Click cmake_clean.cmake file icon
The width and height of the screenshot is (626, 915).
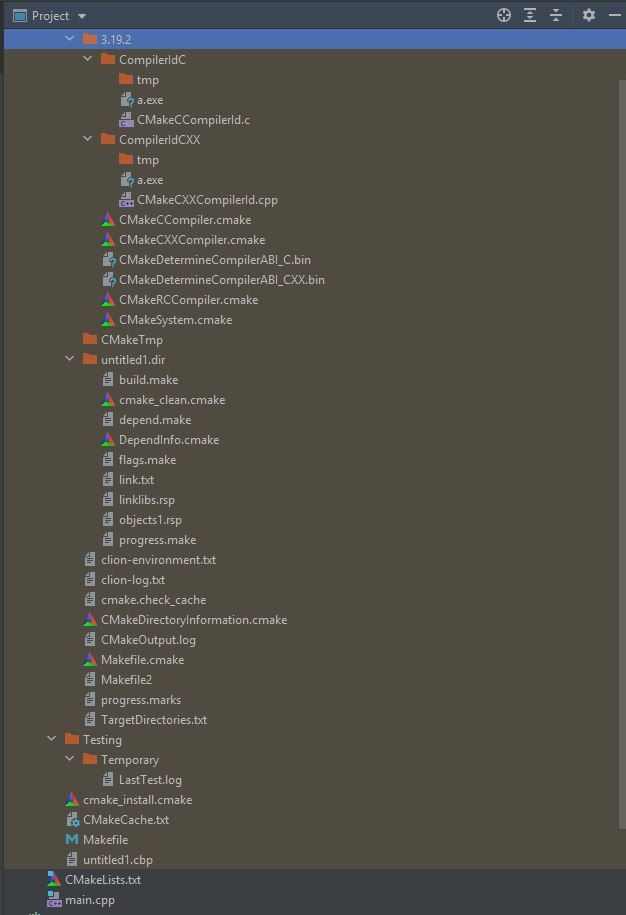[x=108, y=400]
